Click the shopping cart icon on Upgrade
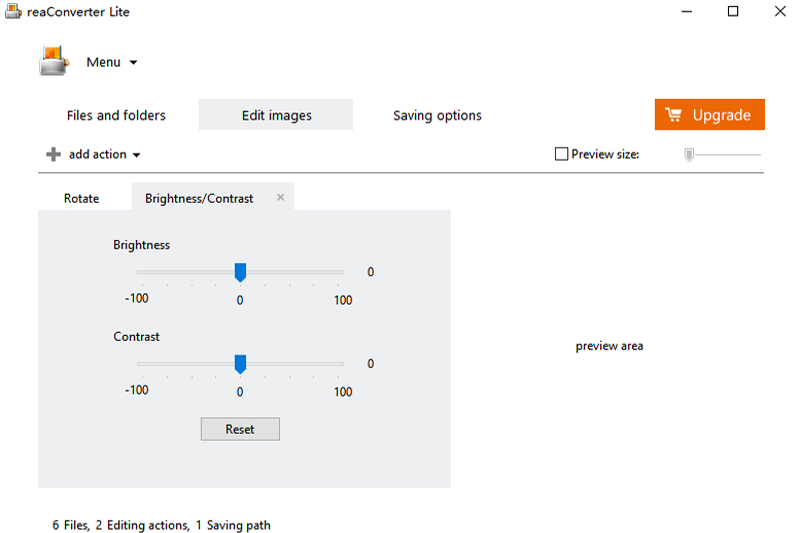This screenshot has height=533, width=800. (x=673, y=115)
